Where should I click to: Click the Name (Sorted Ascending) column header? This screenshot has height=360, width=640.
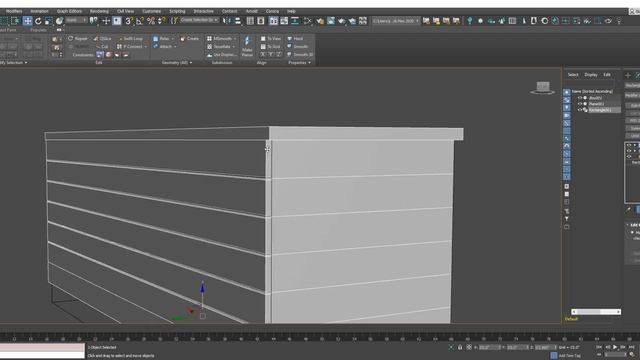tap(592, 91)
